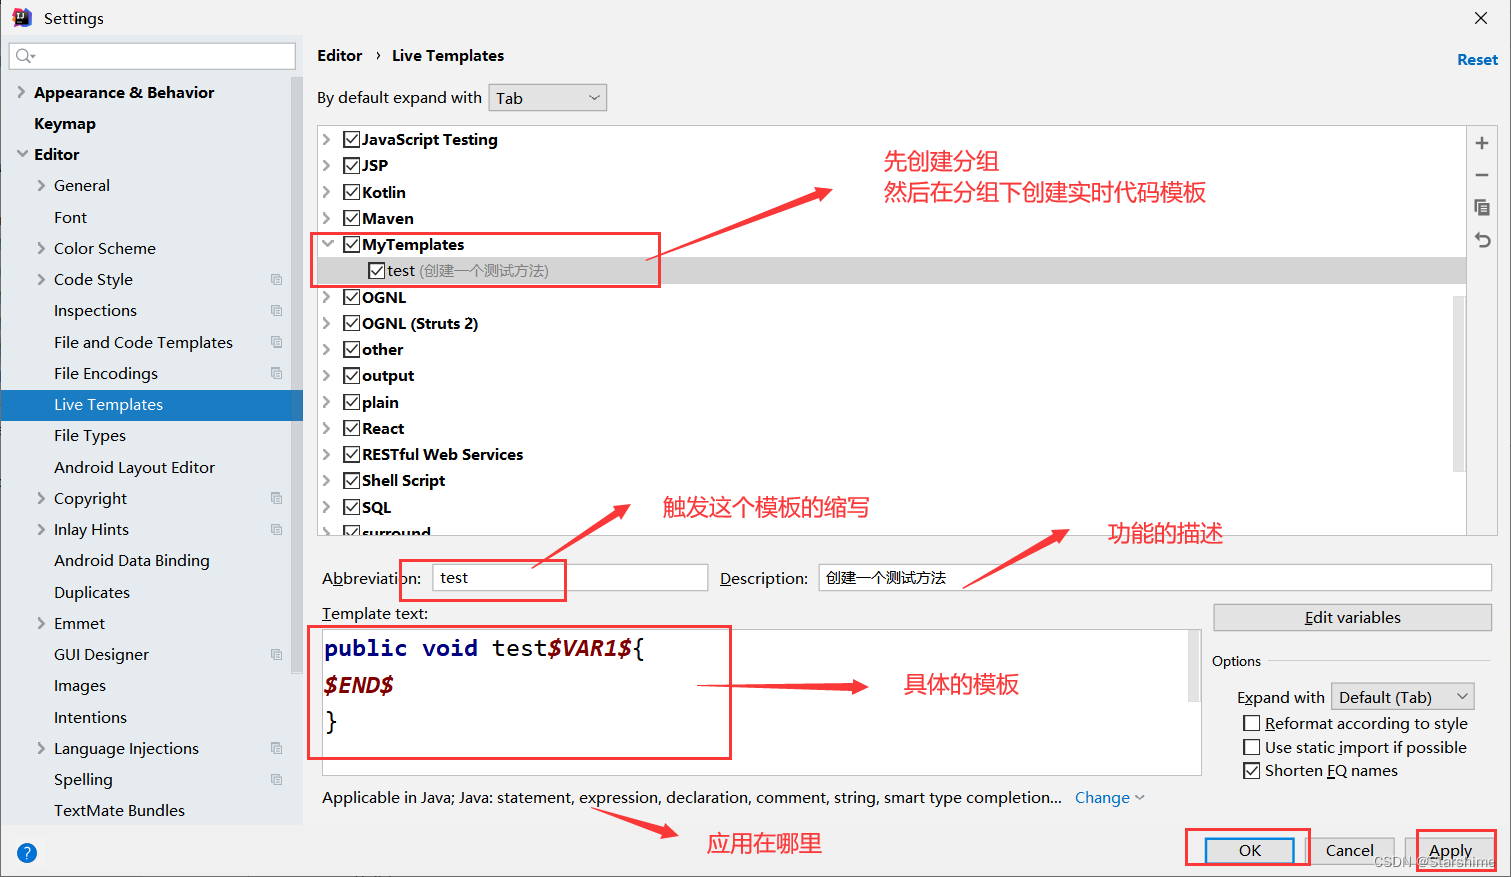Screen dimensions: 1511x877
Task: Enable Reformat according to style
Action: [x=1251, y=722]
